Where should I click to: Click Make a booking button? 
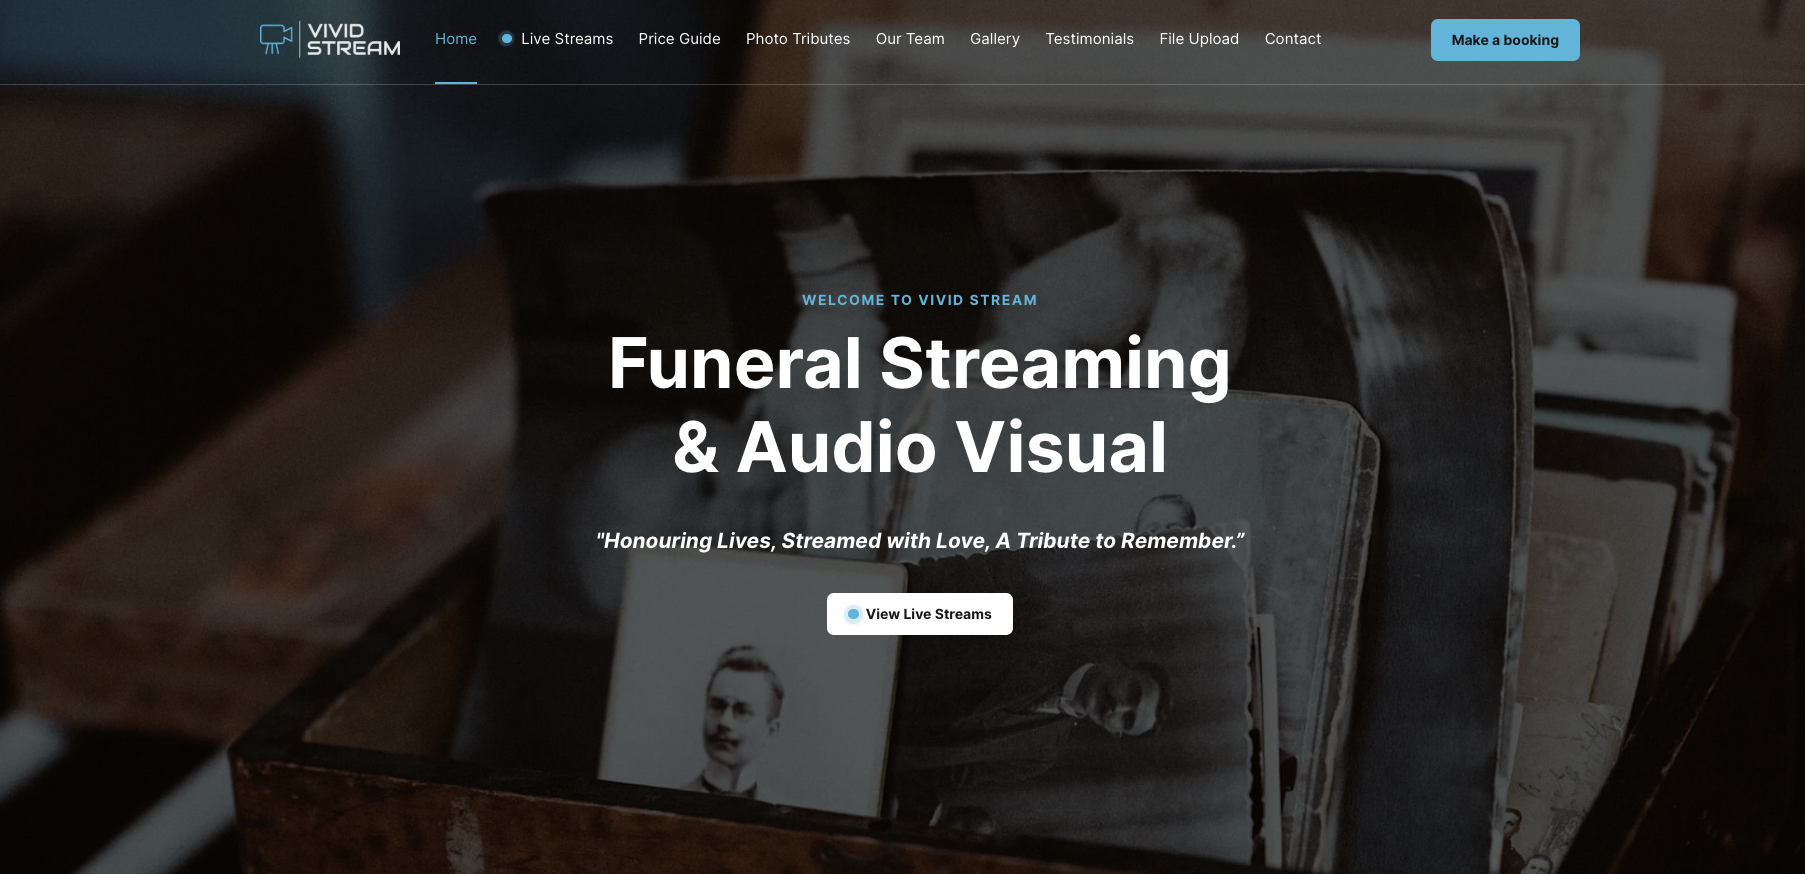[x=1505, y=40]
